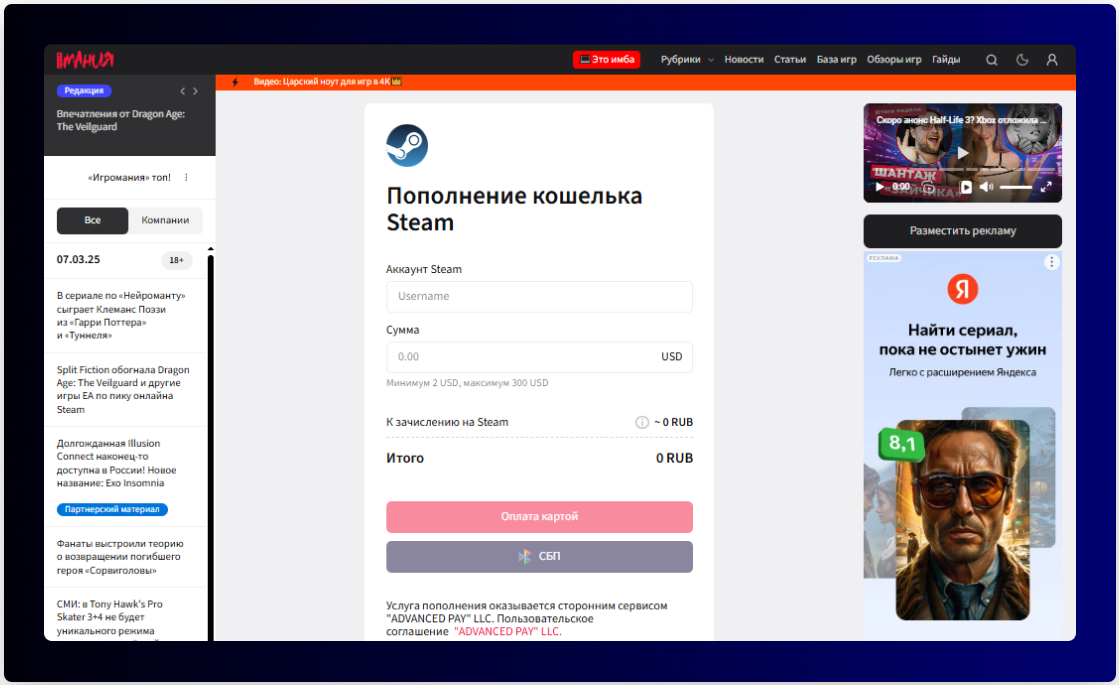The image size is (1119, 685).
Task: Mute the video player speaker icon
Action: coord(985,187)
